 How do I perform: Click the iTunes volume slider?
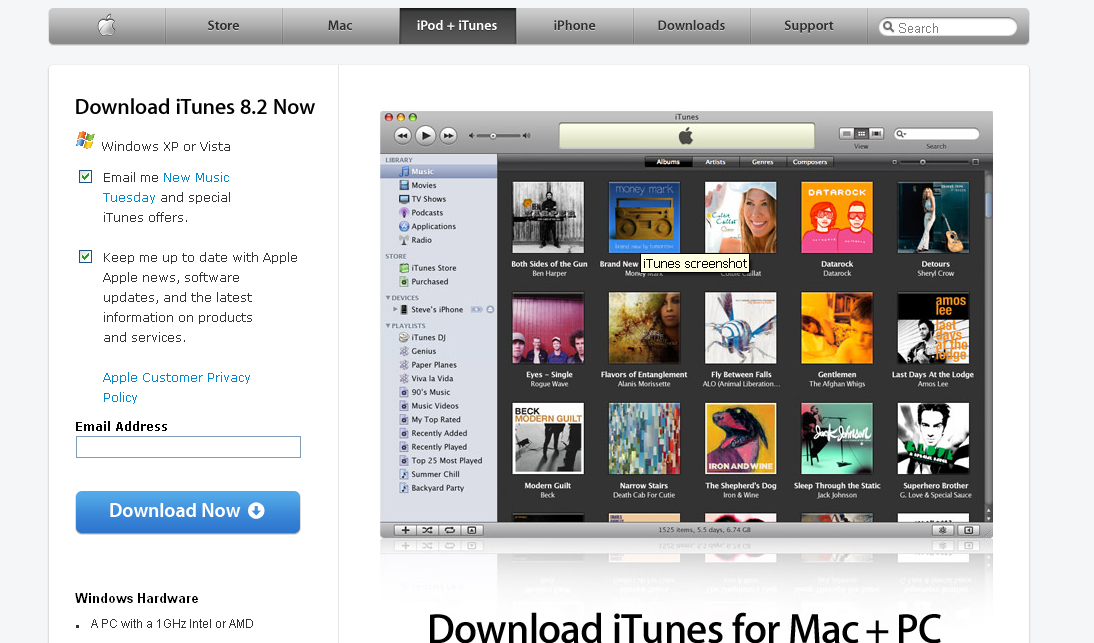click(x=499, y=135)
